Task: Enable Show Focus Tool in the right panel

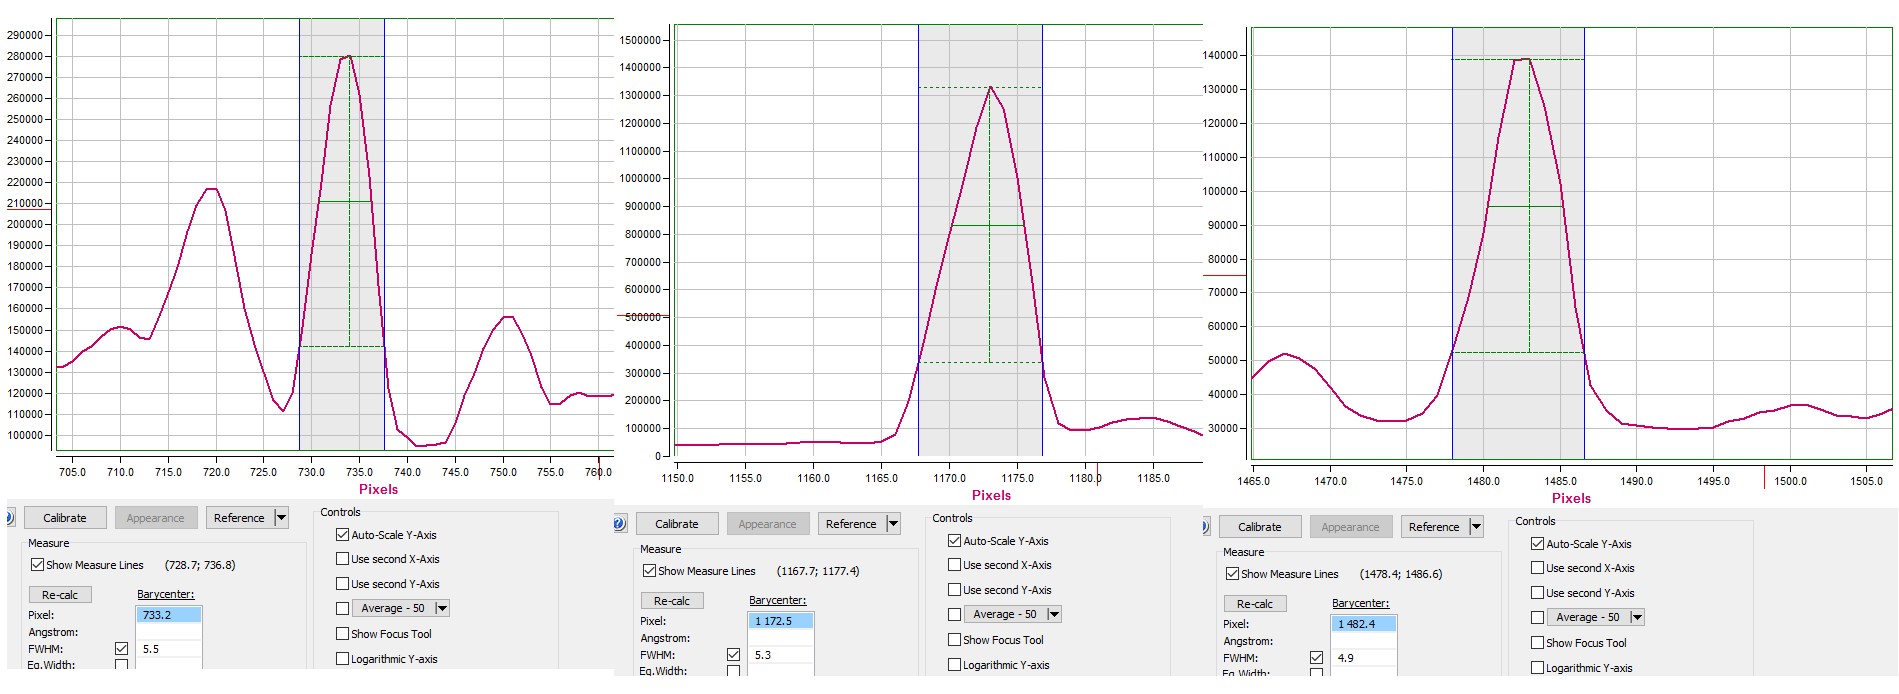Action: click(1538, 643)
